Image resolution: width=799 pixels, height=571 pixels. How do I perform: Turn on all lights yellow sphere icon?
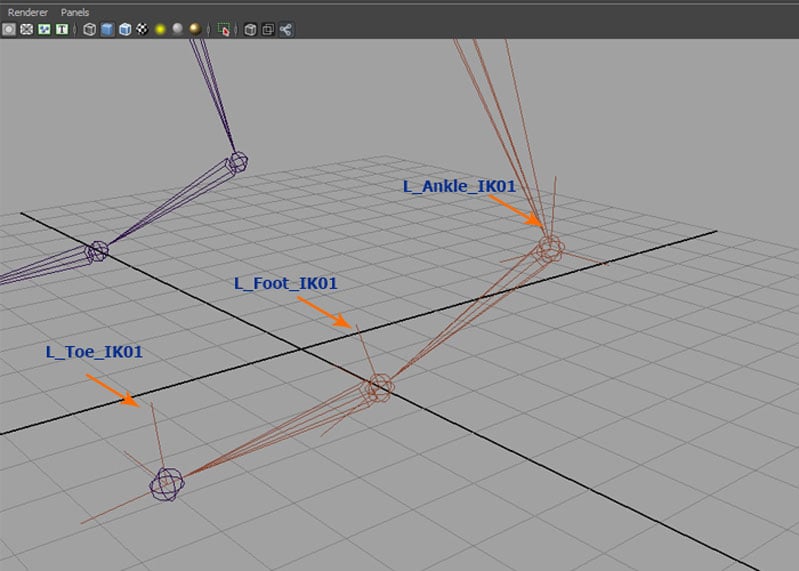click(x=160, y=30)
